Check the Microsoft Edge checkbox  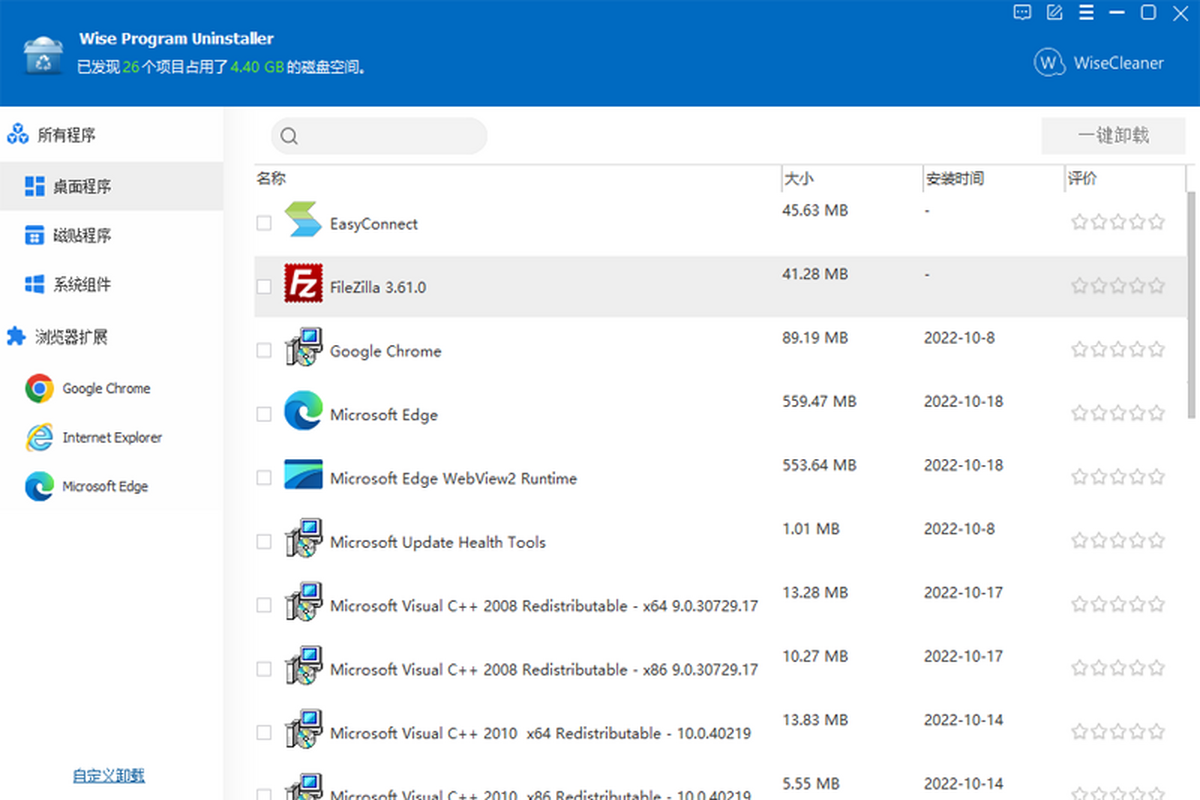pyautogui.click(x=264, y=414)
